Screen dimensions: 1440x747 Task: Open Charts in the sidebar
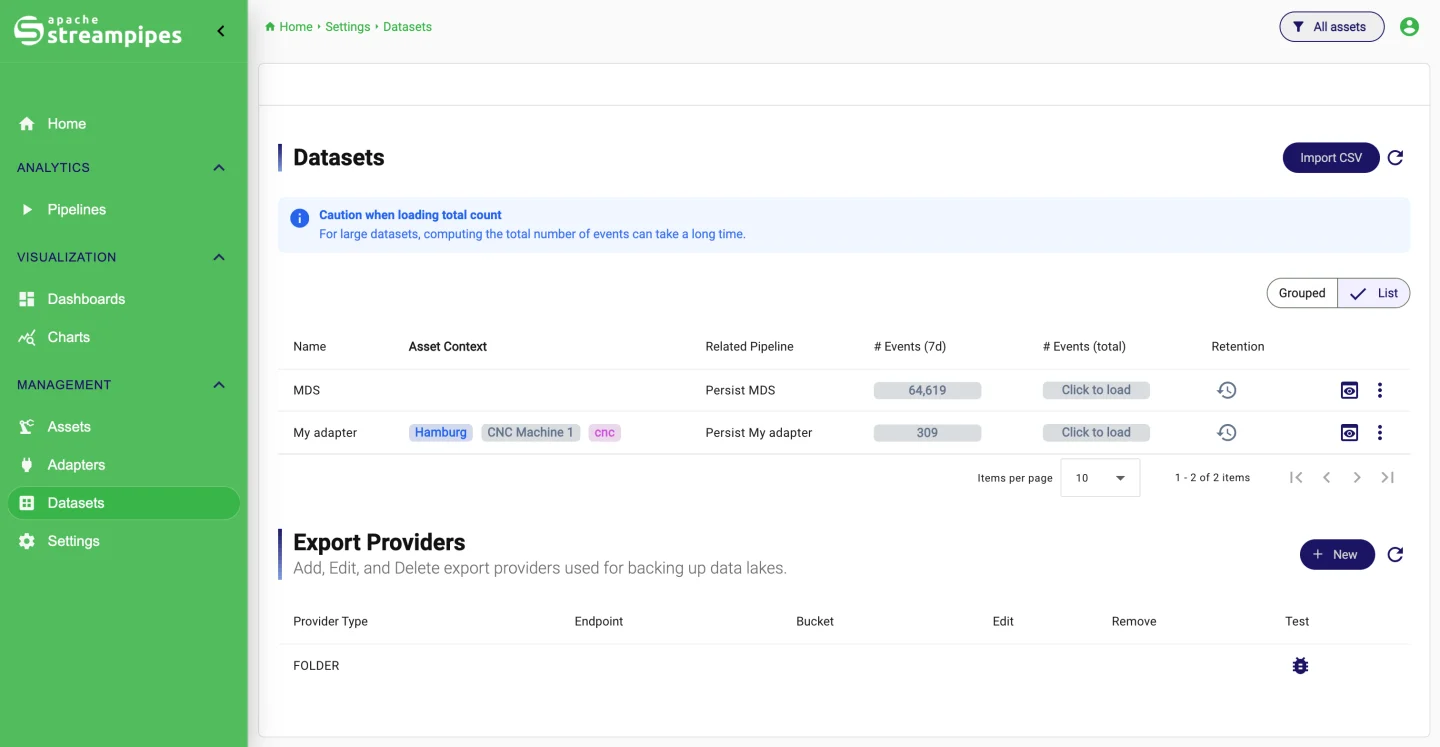pos(124,337)
